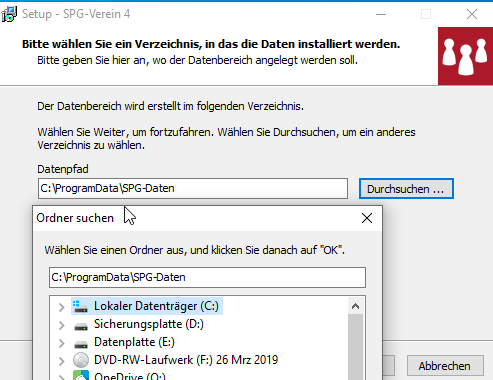Expand the DVD-RW-Laufwerk (F:) node

61,361
